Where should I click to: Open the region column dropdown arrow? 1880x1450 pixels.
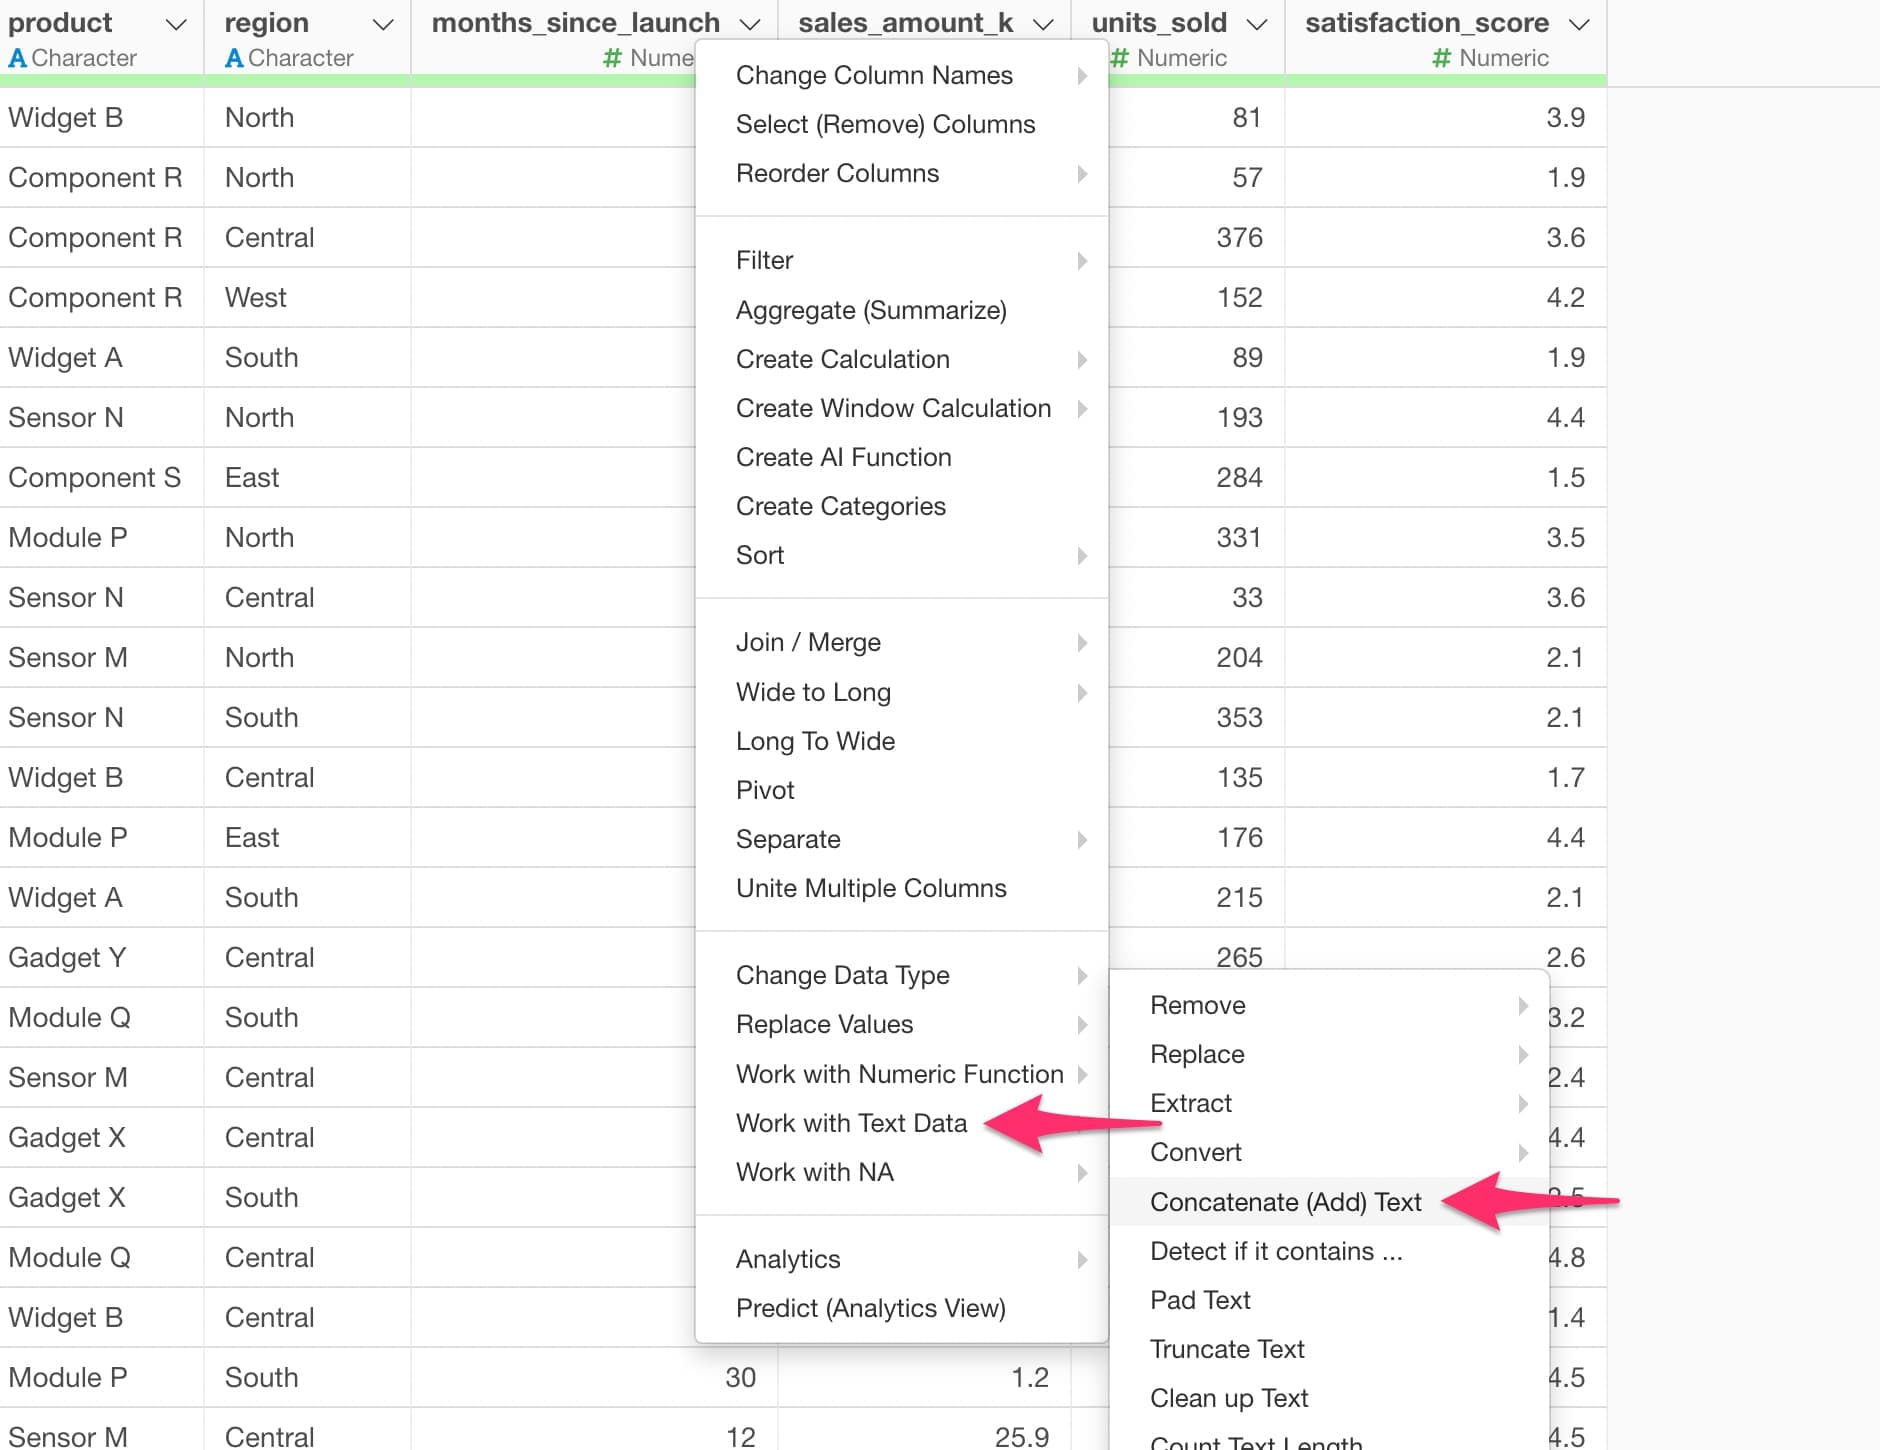[382, 24]
